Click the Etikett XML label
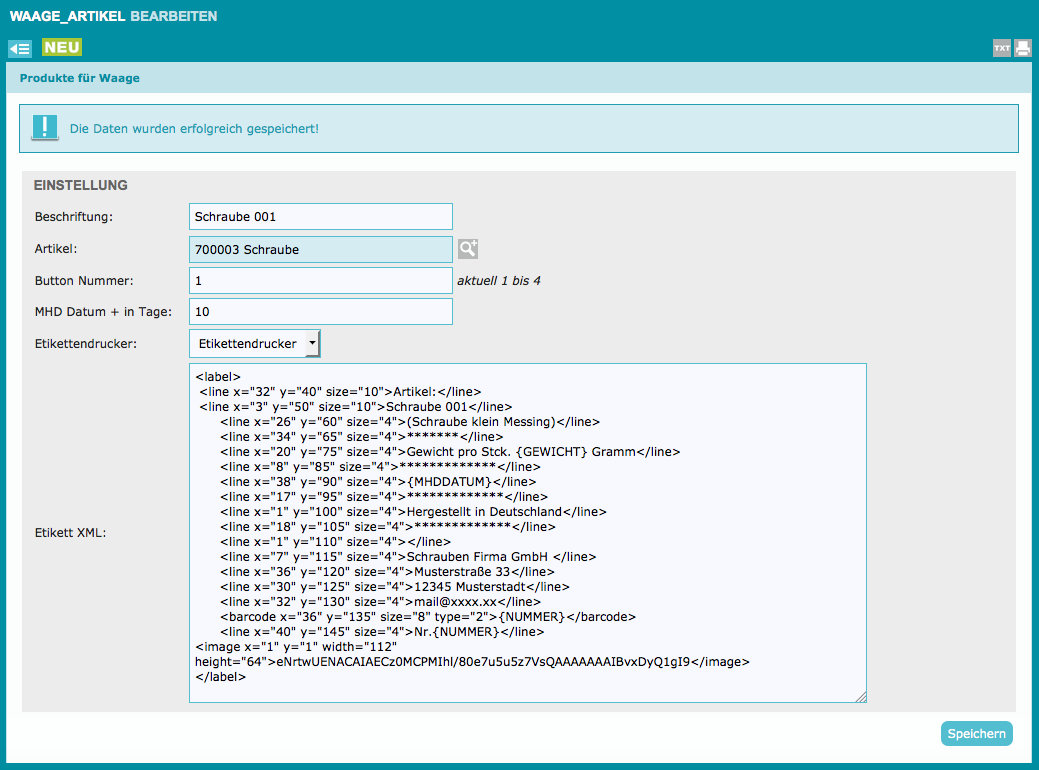The image size is (1039, 770). point(70,533)
